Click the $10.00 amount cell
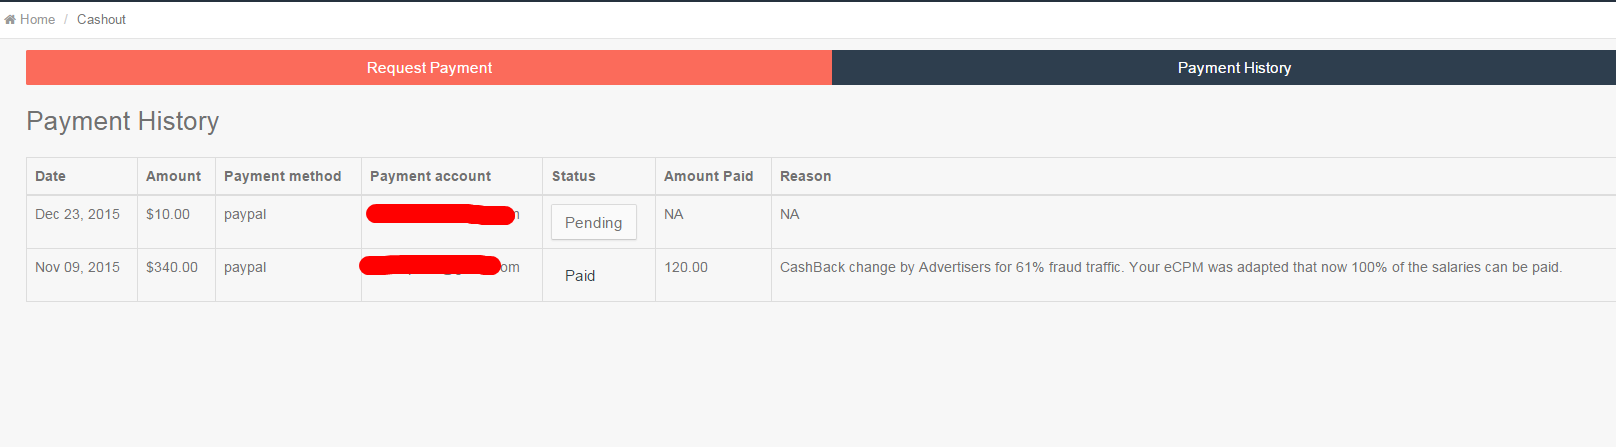Image resolution: width=1616 pixels, height=447 pixels. [168, 214]
